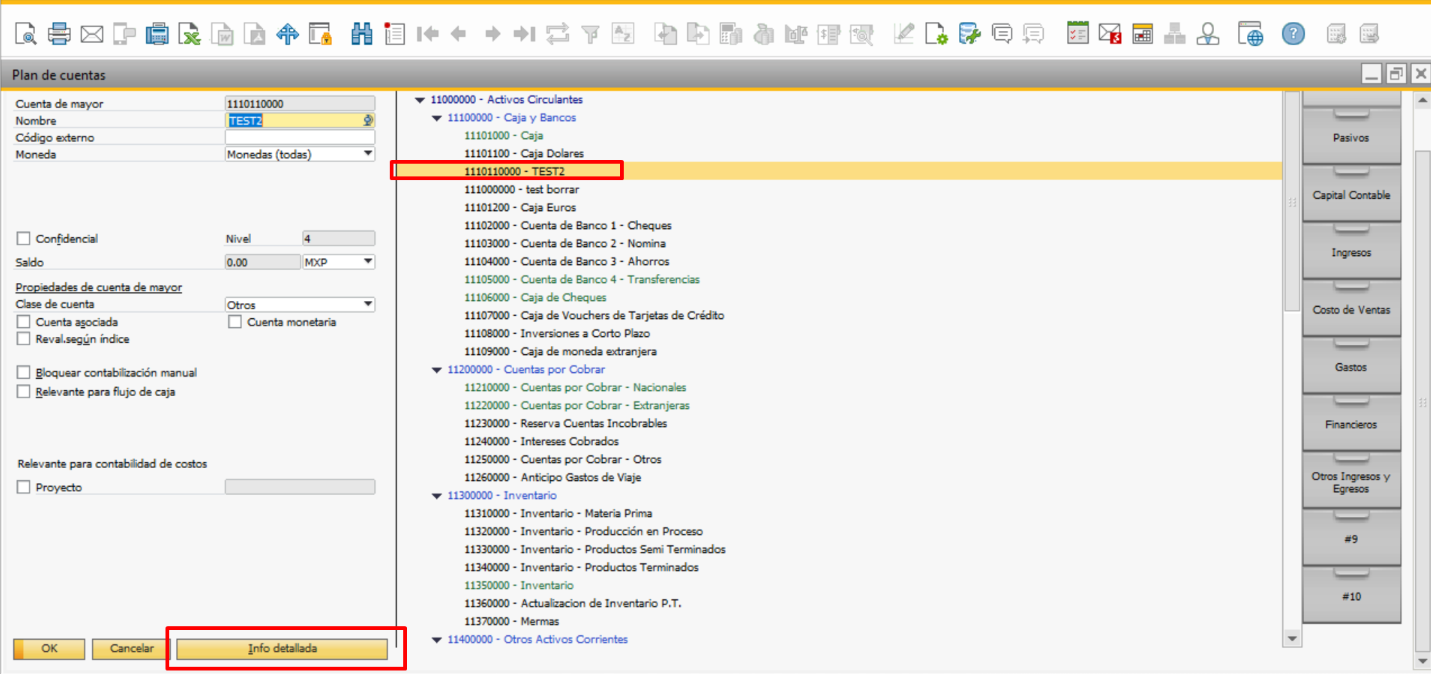Screen dimensions: 1431x675
Task: Open the browser globe icon
Action: tap(1250, 34)
